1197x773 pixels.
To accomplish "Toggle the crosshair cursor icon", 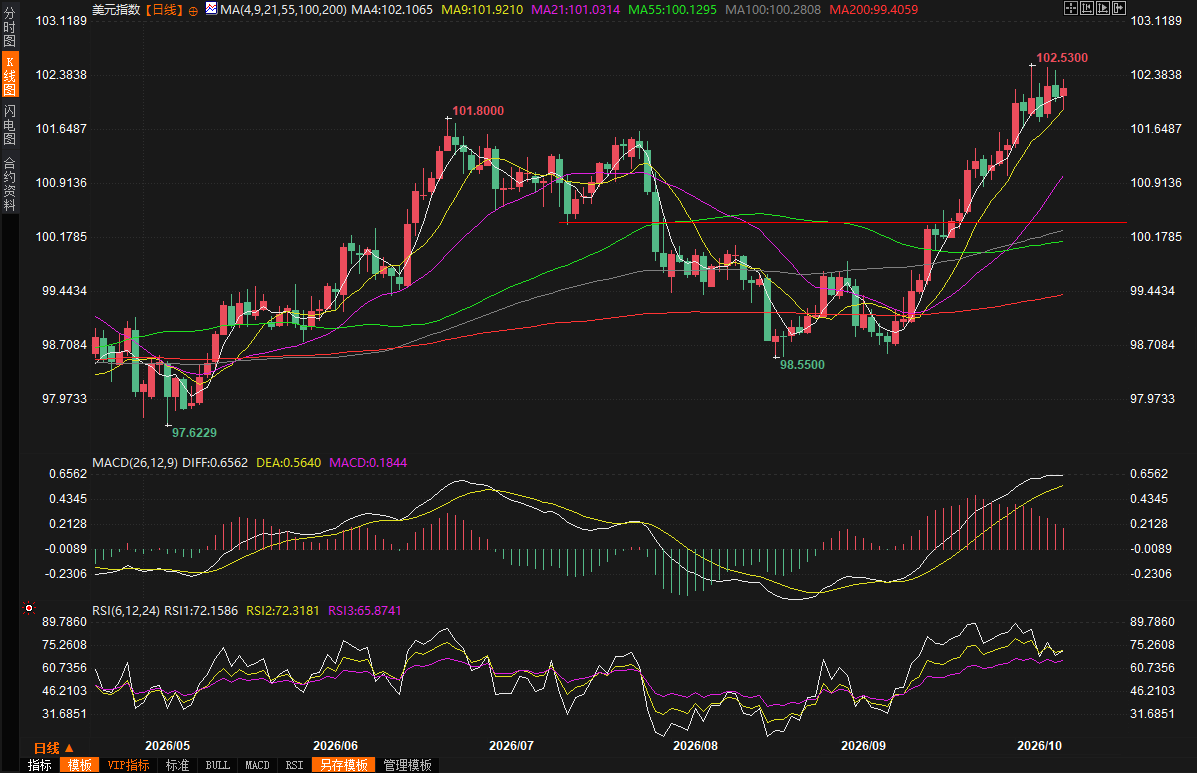I will pyautogui.click(x=1071, y=8).
